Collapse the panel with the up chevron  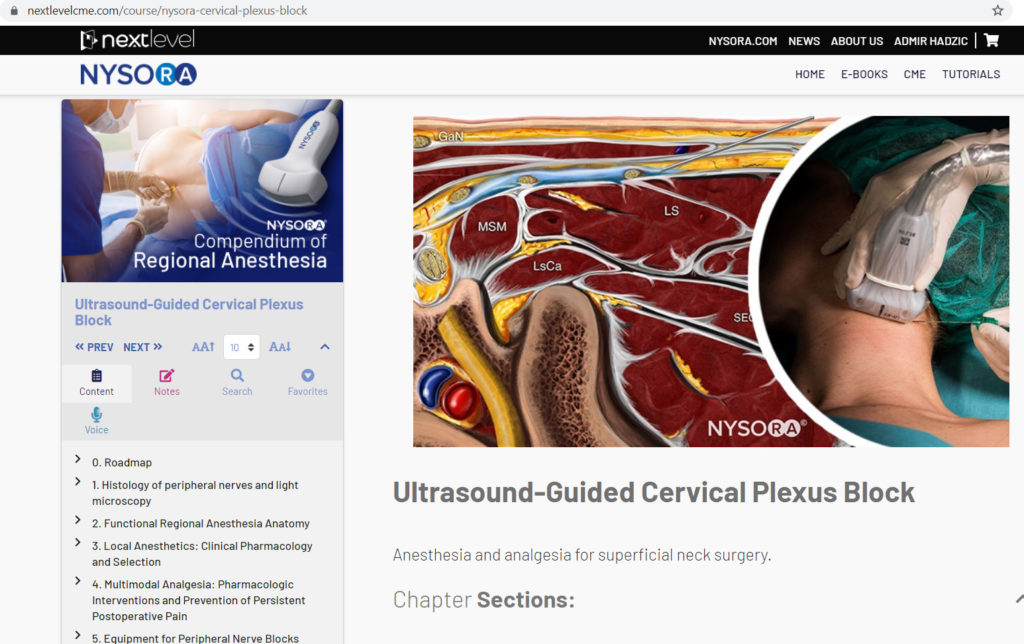(325, 347)
